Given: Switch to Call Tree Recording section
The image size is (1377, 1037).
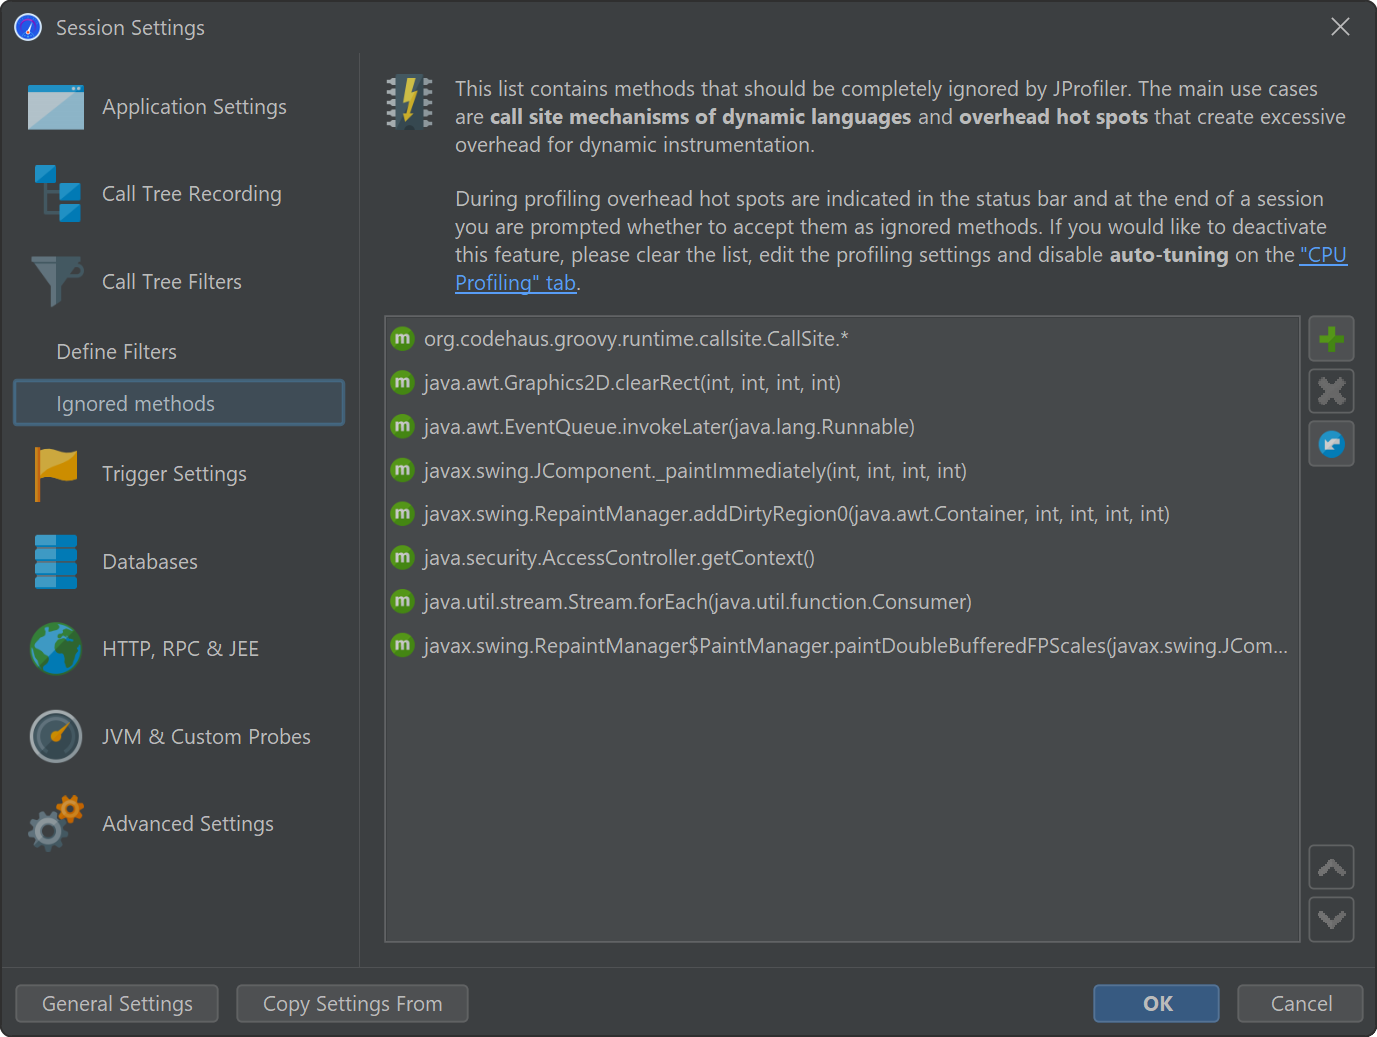Looking at the screenshot, I should click(192, 194).
